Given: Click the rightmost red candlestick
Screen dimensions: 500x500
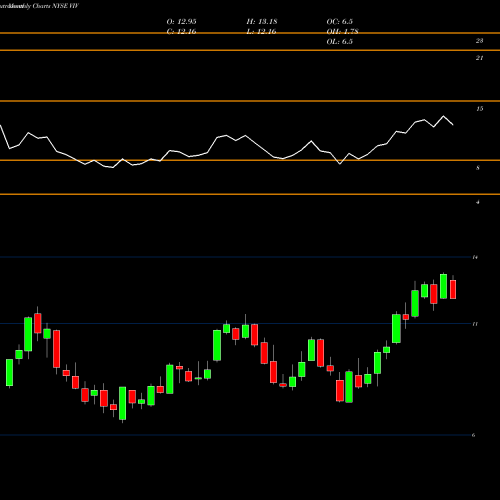Looking at the screenshot, I should point(453,289).
